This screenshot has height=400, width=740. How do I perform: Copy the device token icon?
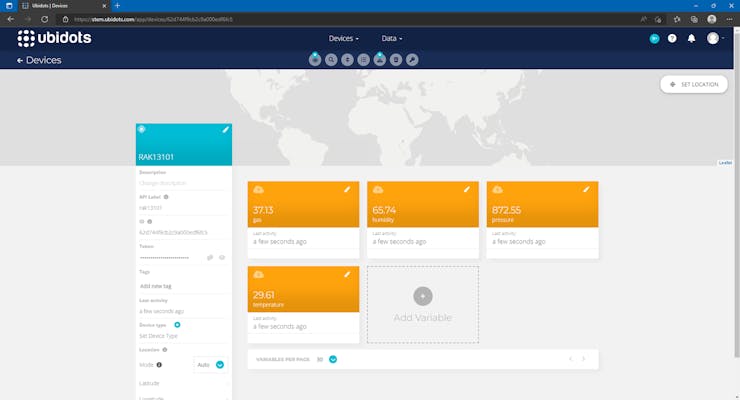point(210,258)
